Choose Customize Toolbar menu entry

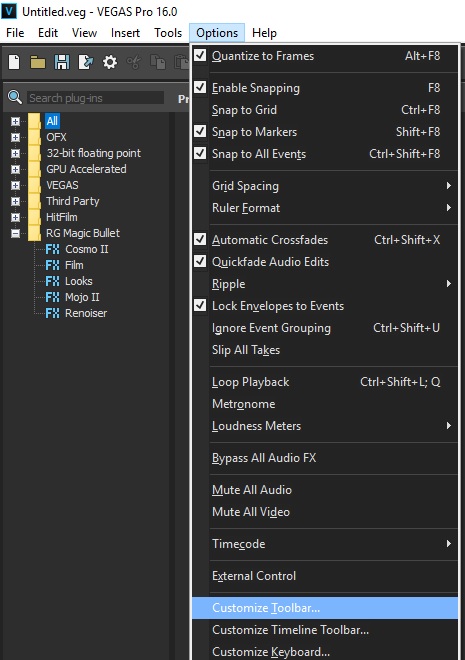[x=325, y=608]
